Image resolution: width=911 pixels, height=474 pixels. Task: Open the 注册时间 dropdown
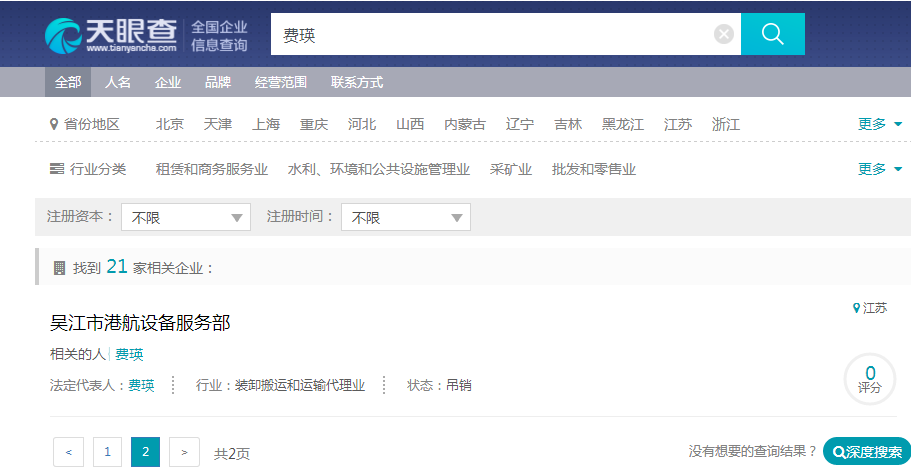point(405,217)
